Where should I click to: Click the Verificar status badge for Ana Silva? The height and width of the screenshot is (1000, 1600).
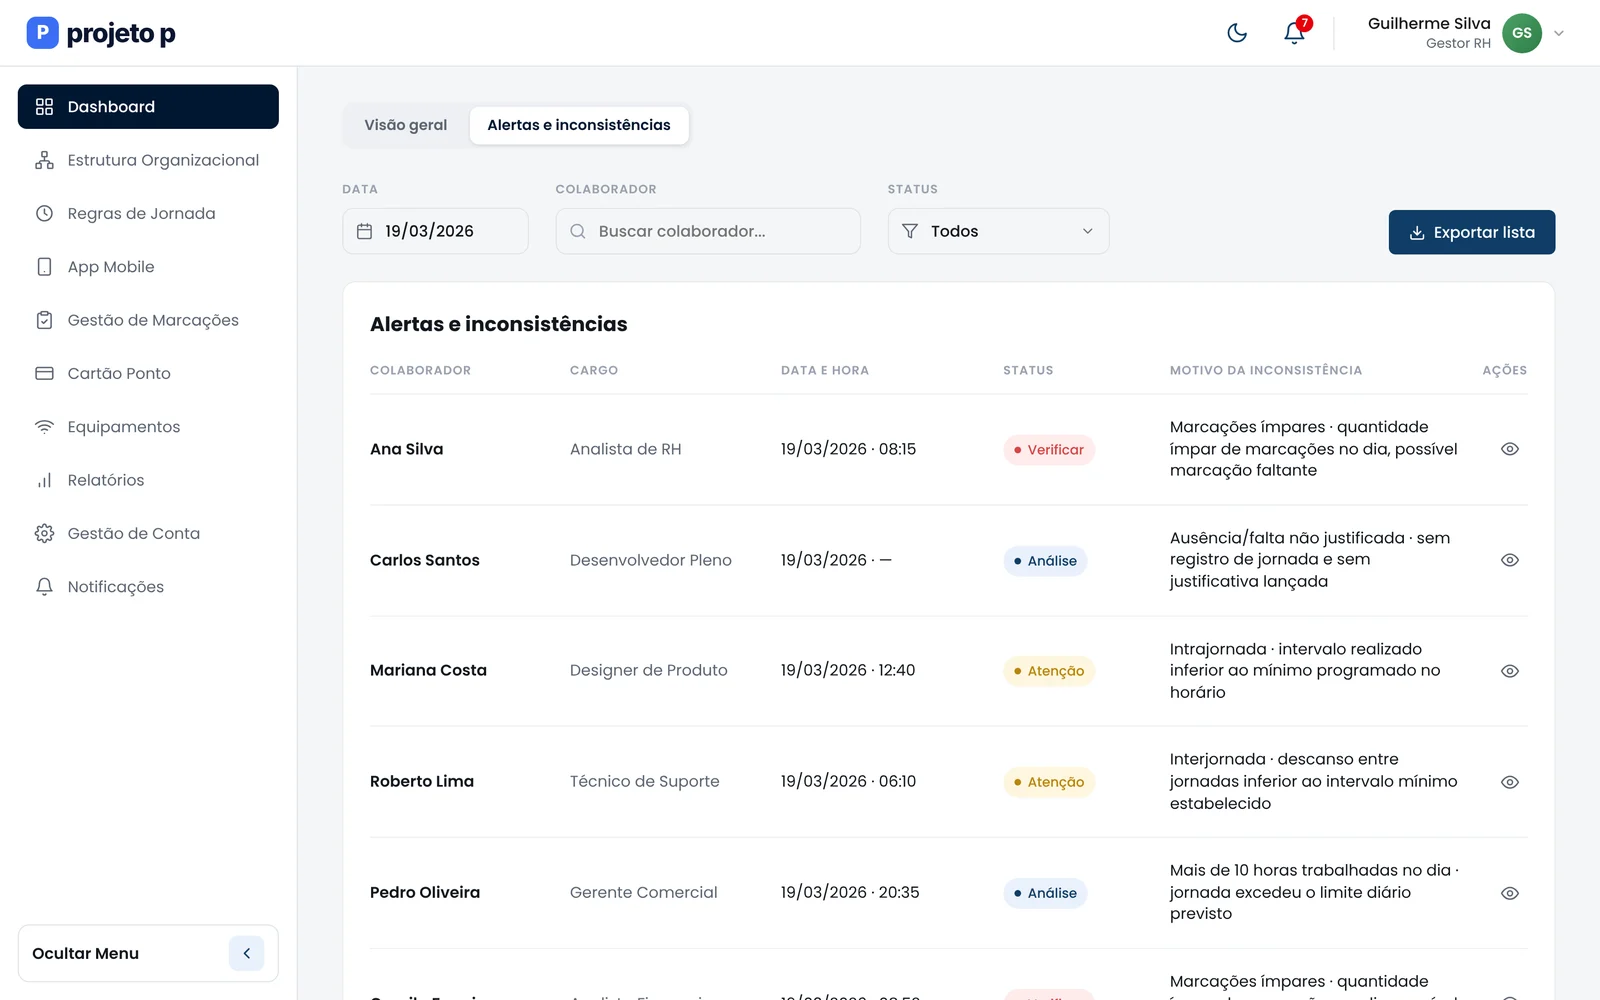[x=1049, y=450]
